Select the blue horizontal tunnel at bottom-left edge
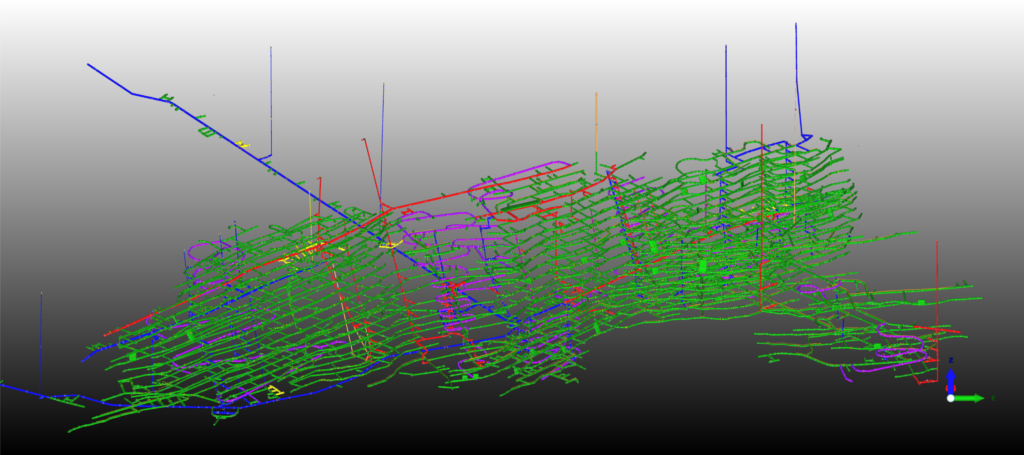 point(20,388)
